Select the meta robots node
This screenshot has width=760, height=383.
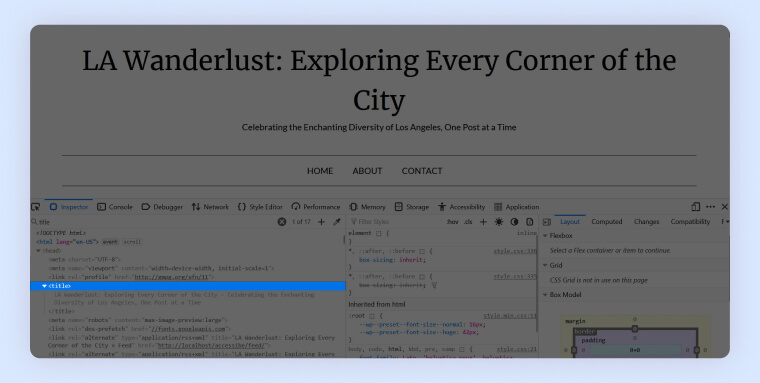[x=138, y=320]
